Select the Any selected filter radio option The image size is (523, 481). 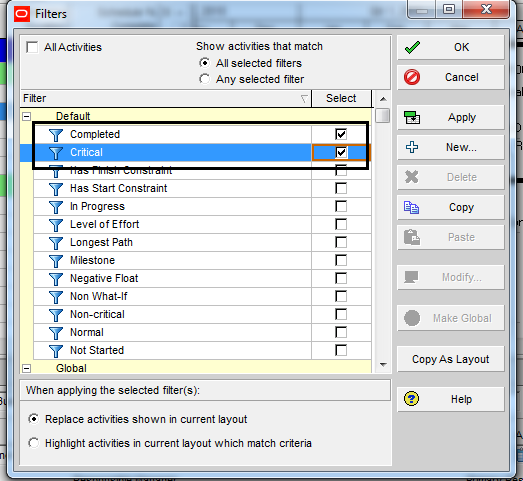(204, 79)
